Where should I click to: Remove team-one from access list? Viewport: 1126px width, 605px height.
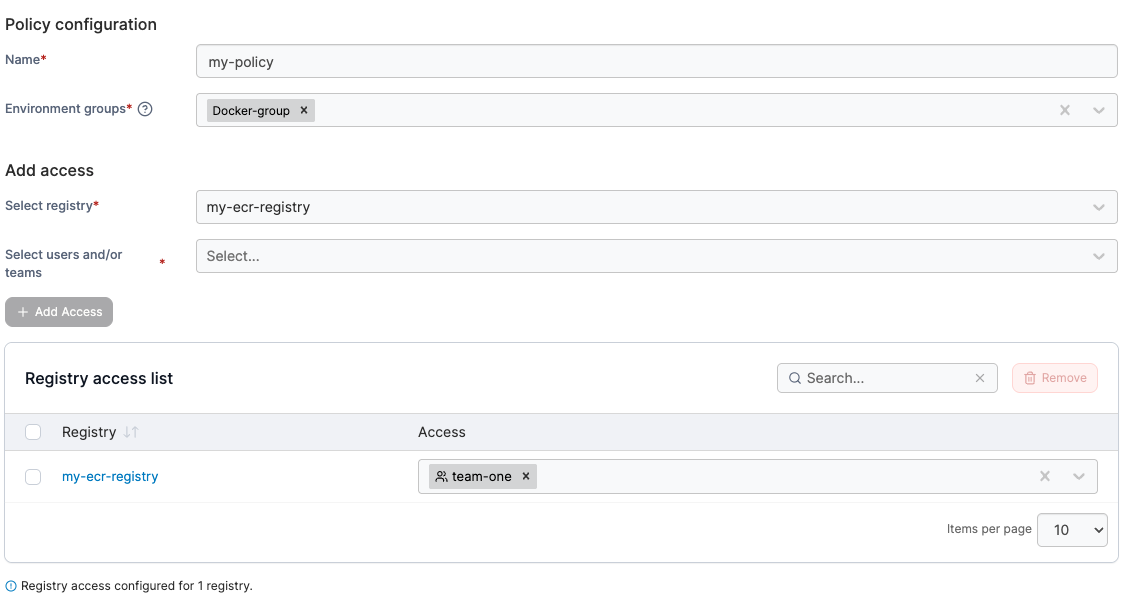tap(526, 477)
